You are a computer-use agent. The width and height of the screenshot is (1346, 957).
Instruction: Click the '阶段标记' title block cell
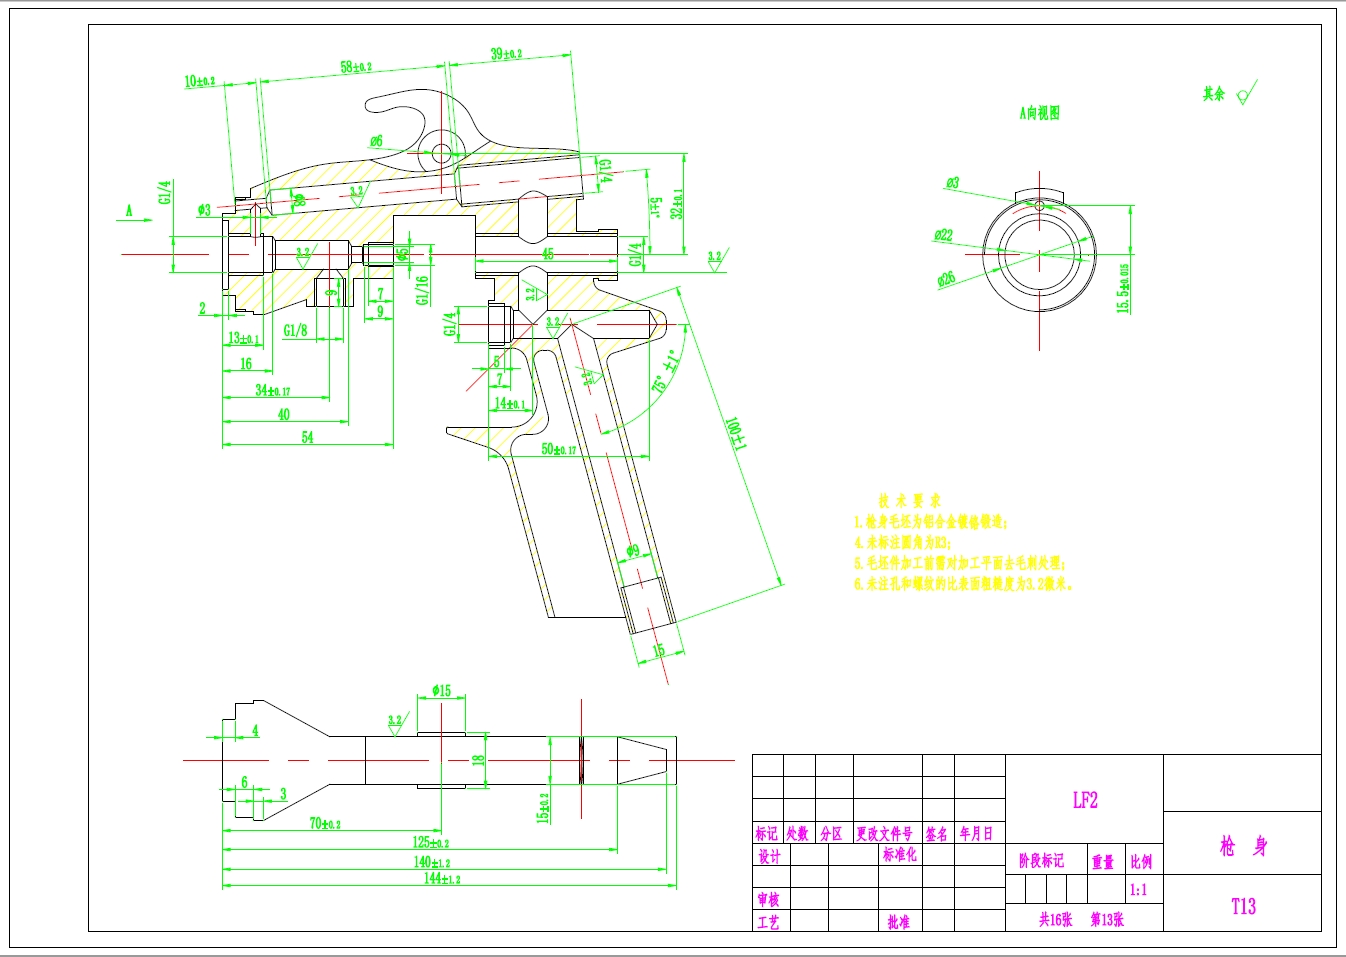[1042, 860]
